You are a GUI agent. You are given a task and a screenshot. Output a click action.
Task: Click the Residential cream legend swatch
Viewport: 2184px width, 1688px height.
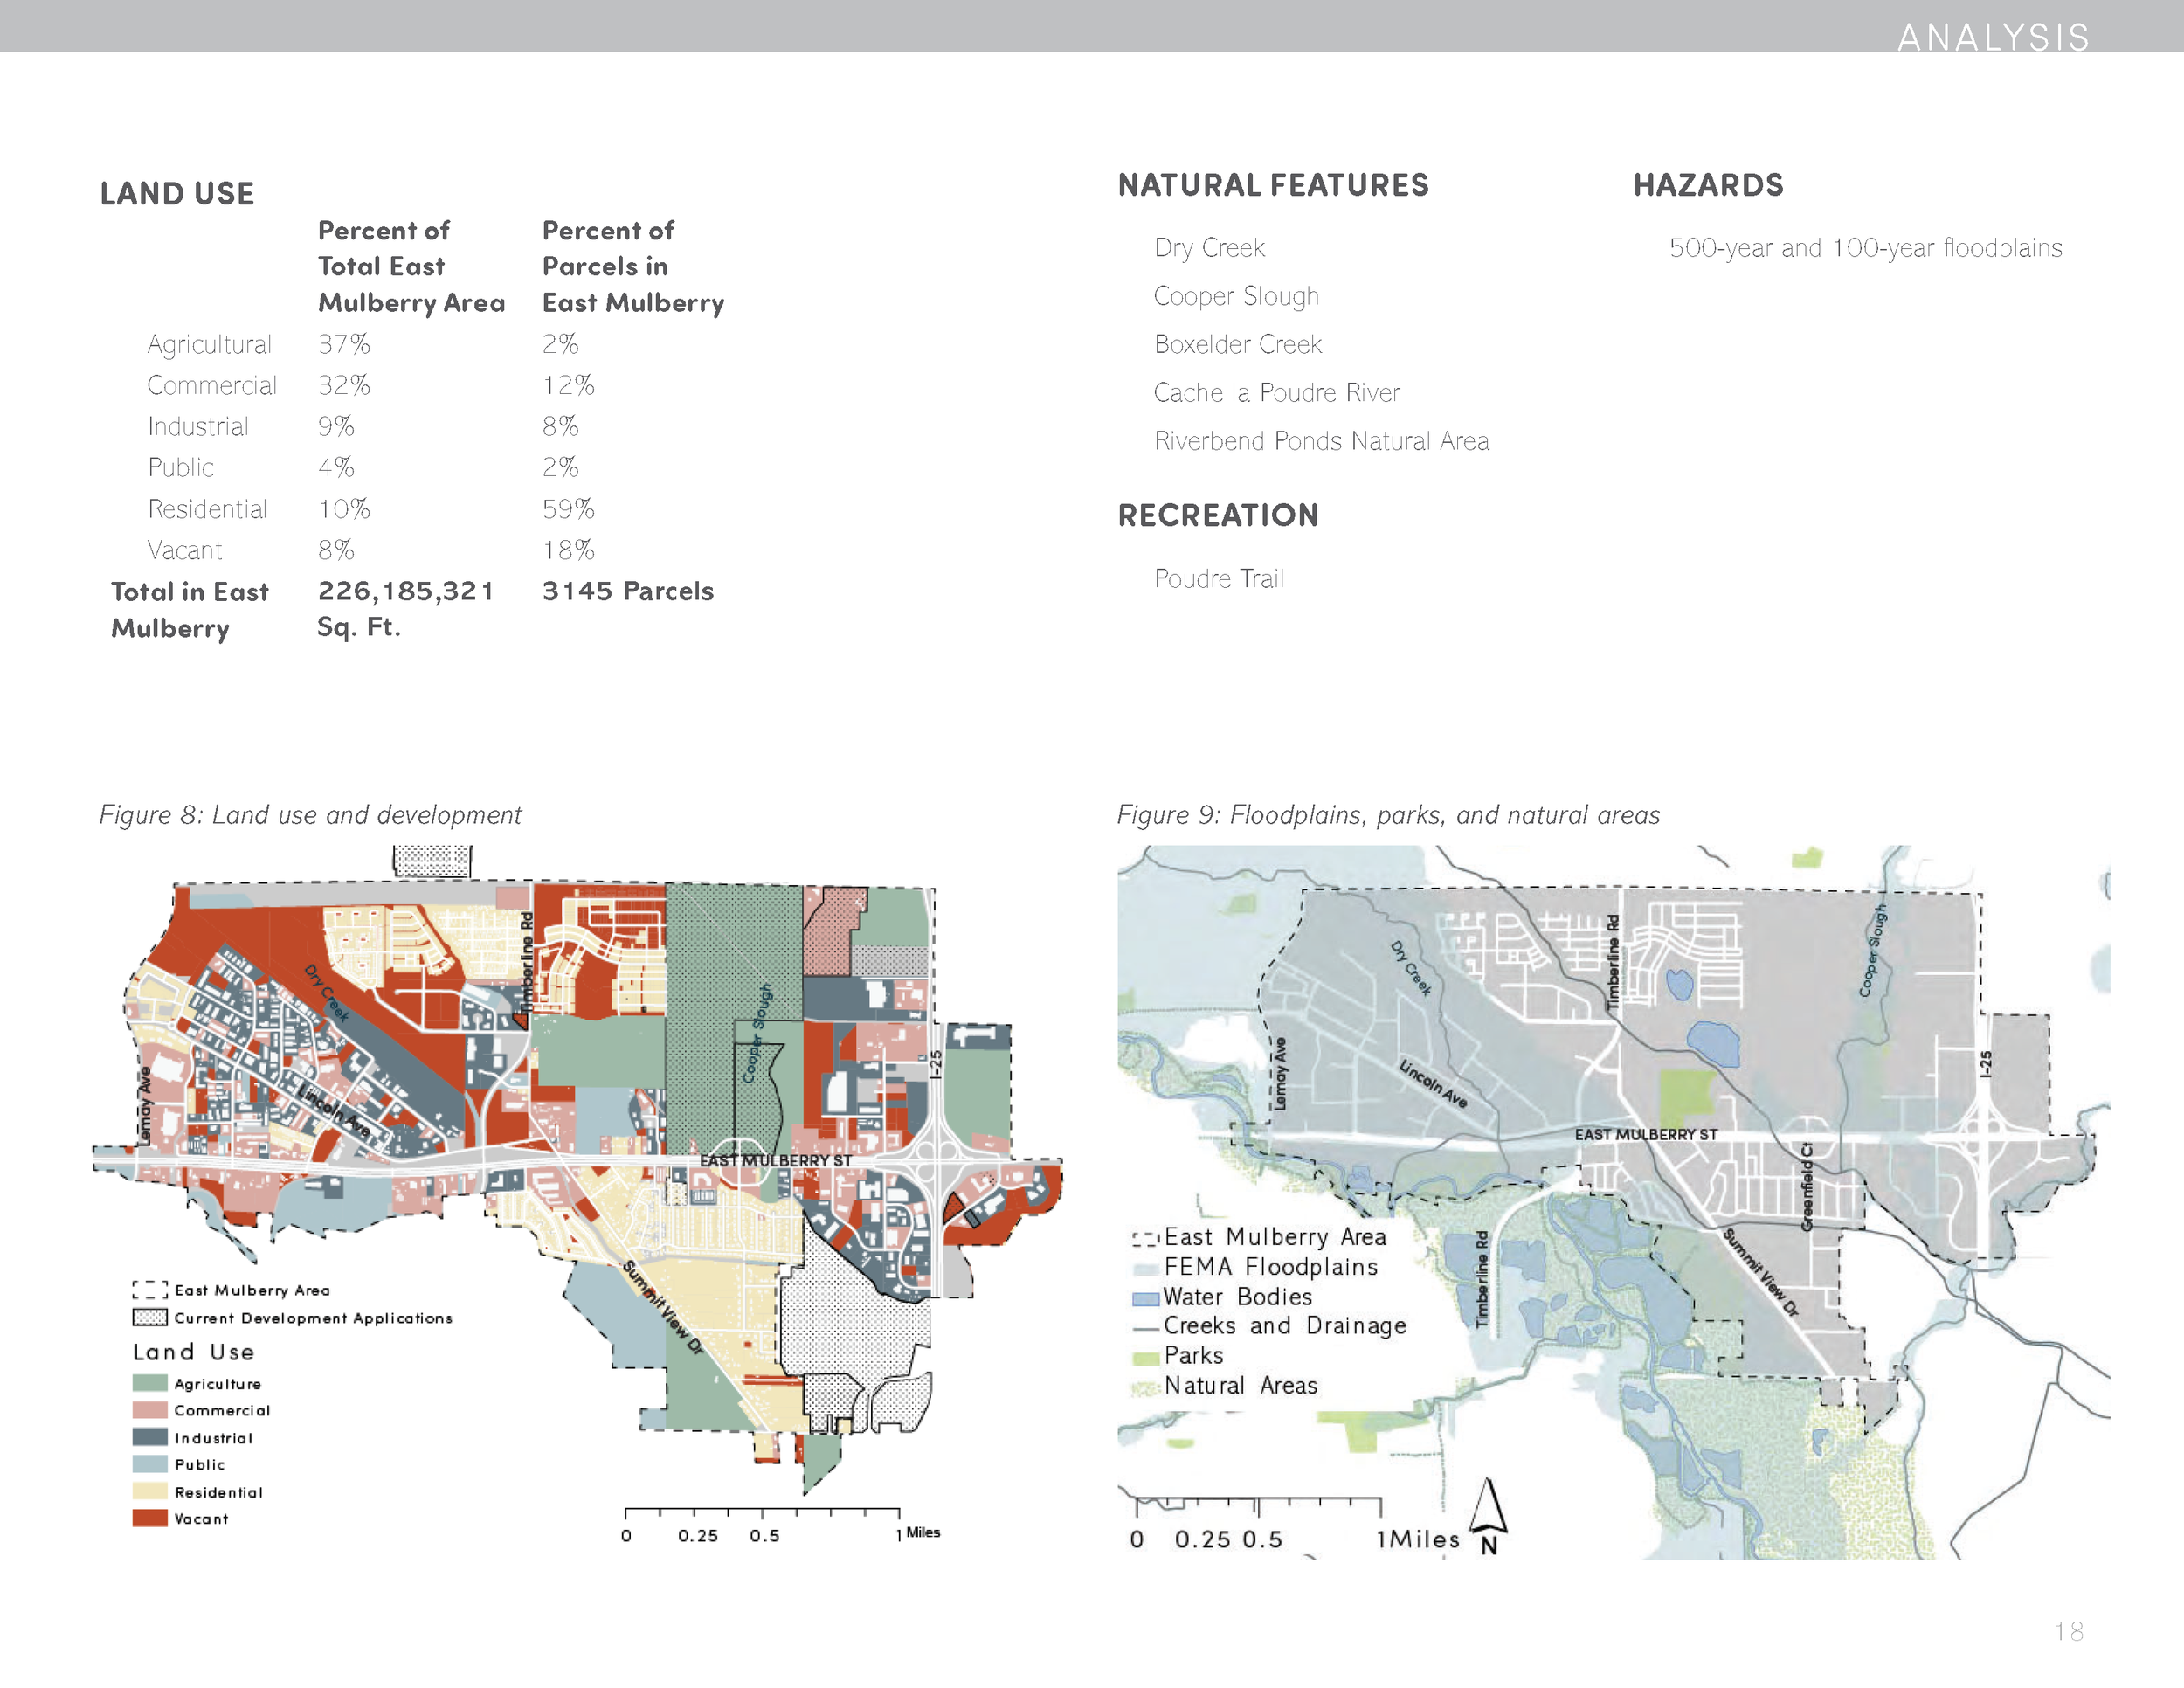pos(150,1491)
